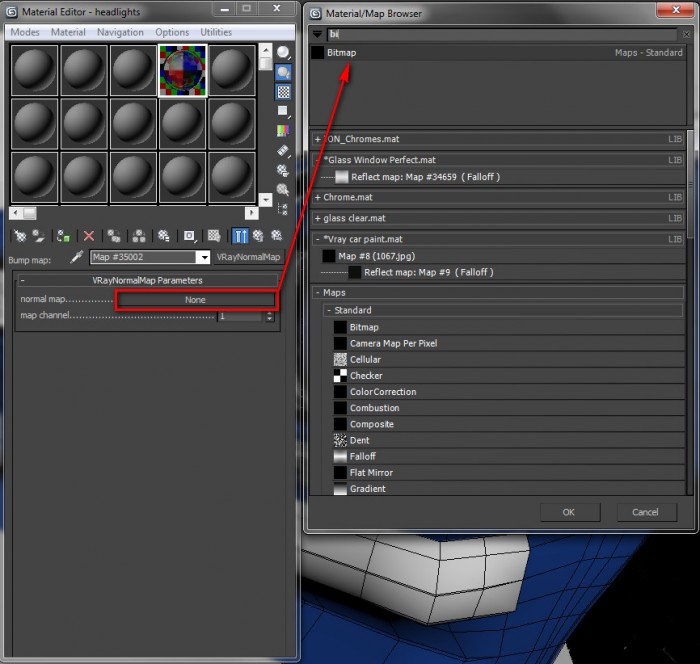Select the active checkered sample slot
Image resolution: width=700 pixels, height=664 pixels.
pos(182,70)
